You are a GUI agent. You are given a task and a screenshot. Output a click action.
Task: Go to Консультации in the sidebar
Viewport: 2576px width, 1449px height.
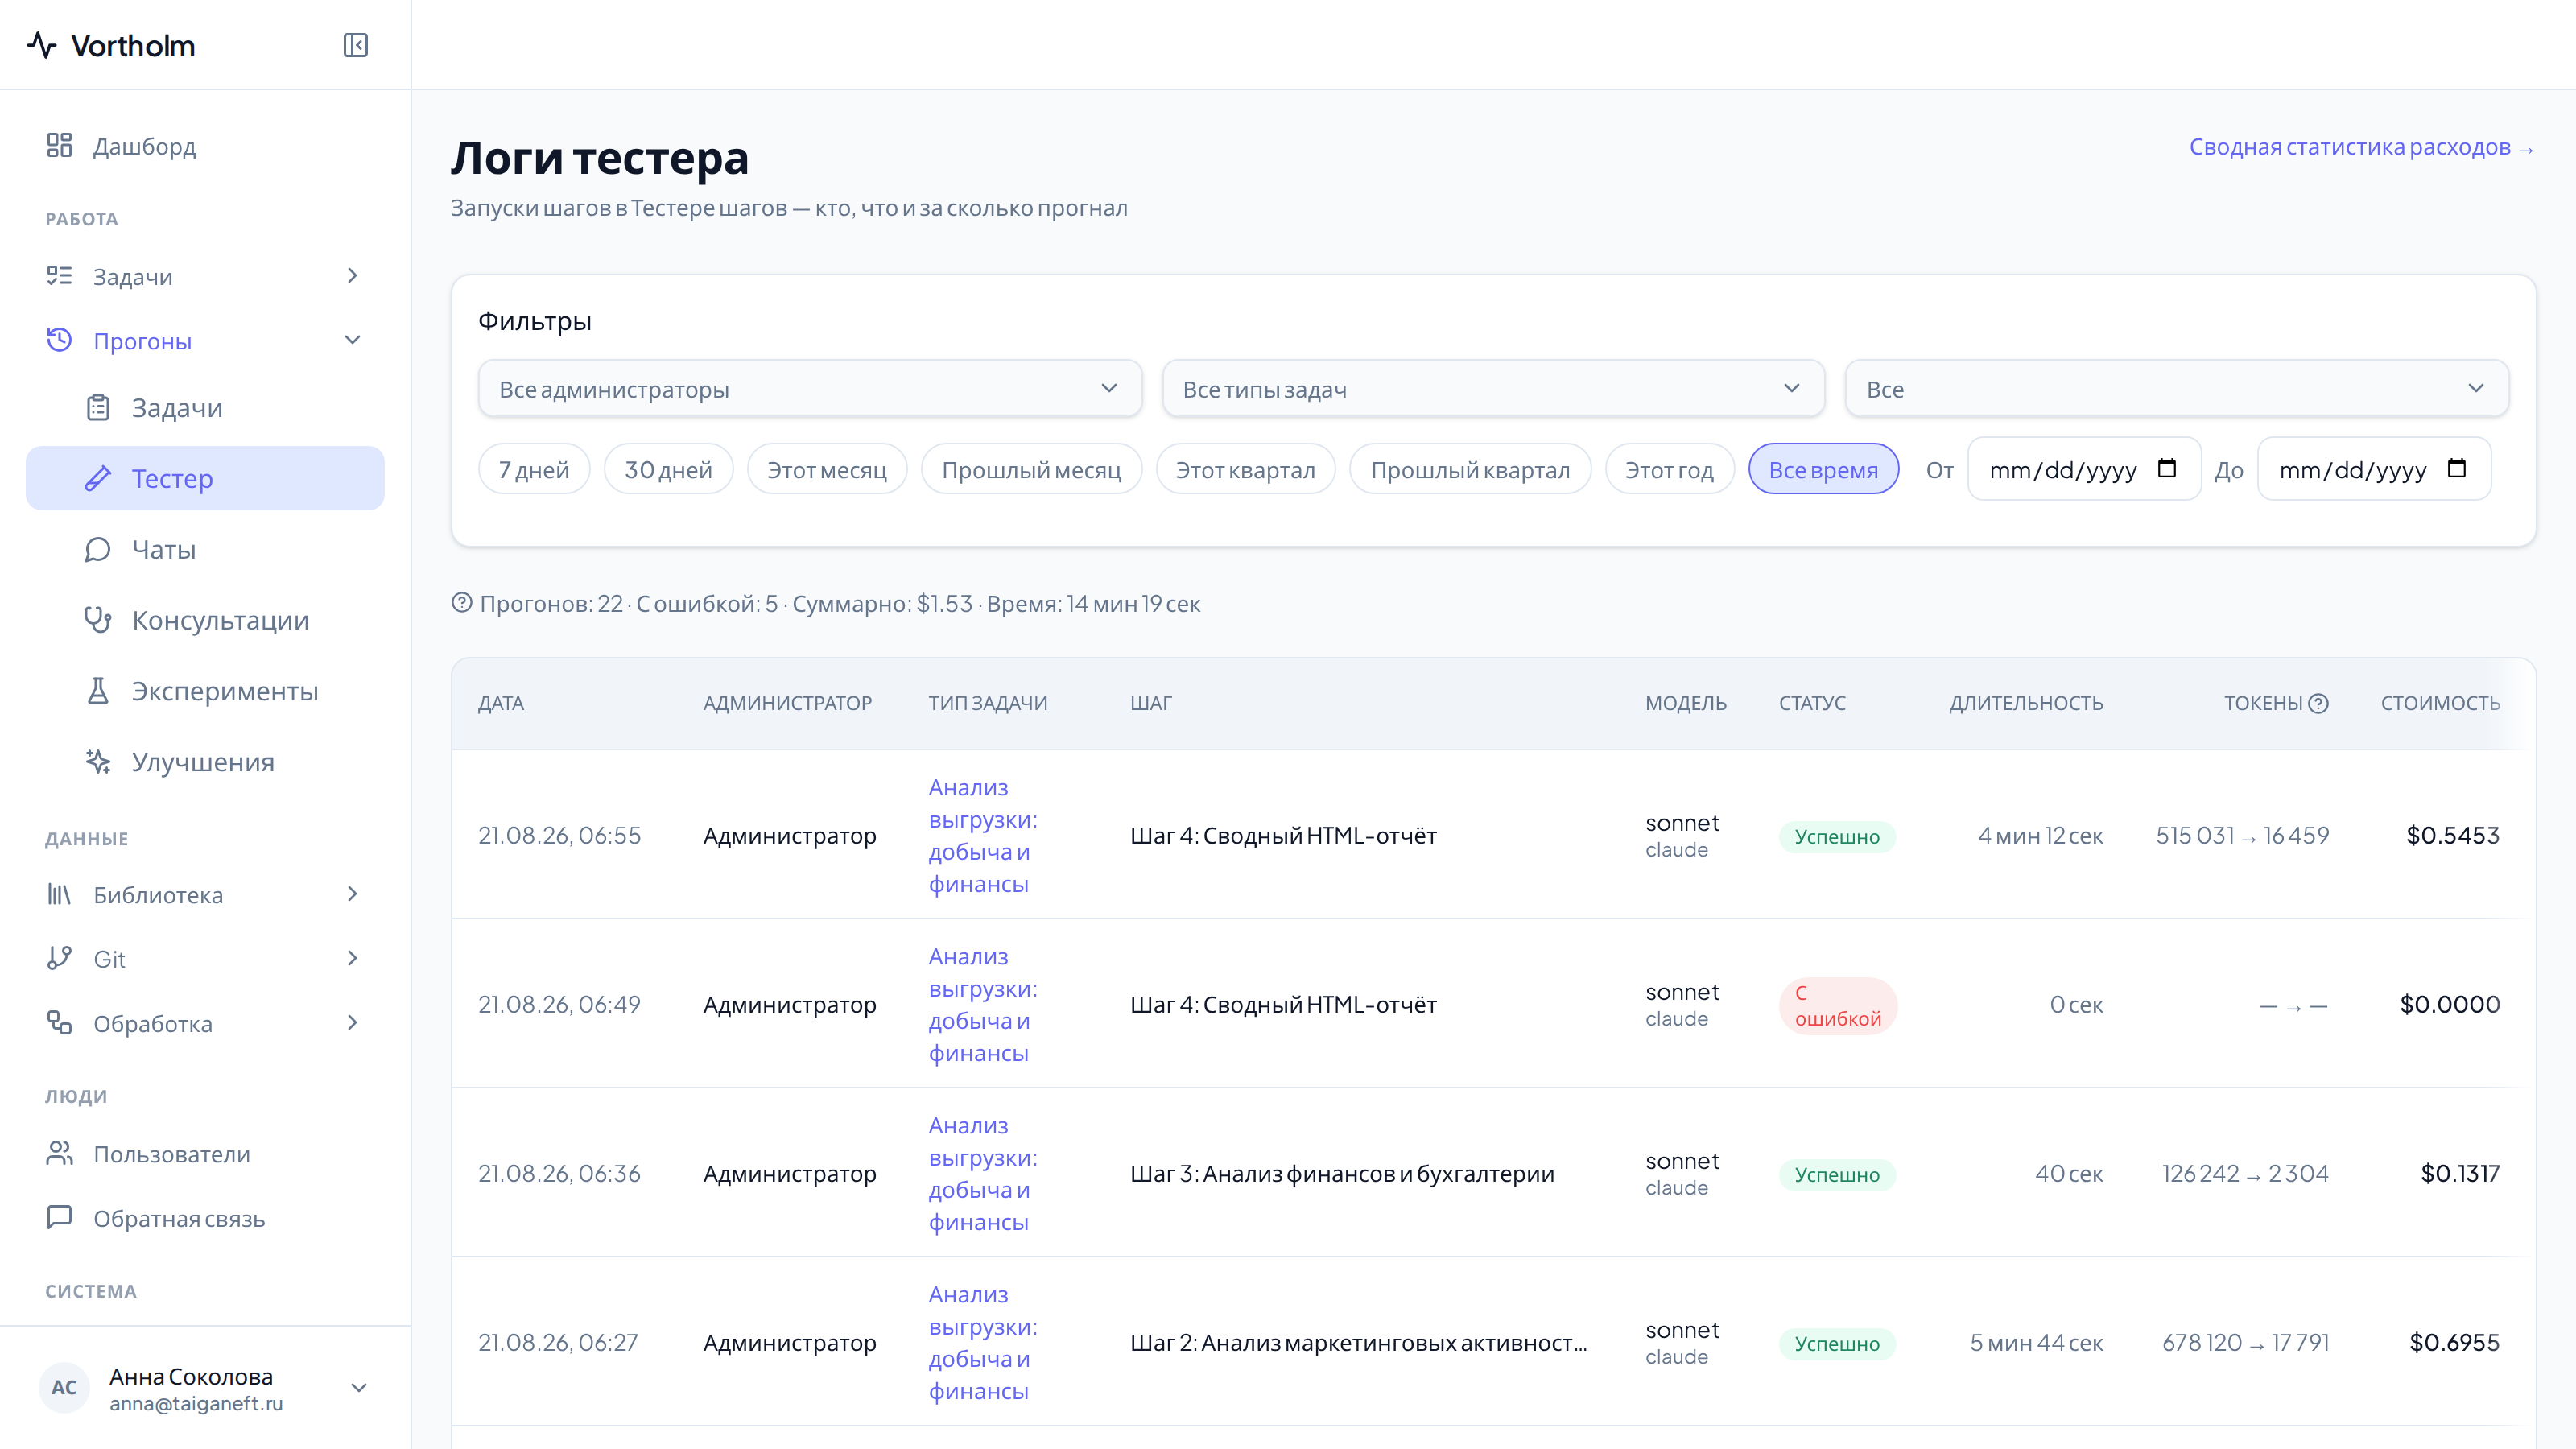coord(205,620)
